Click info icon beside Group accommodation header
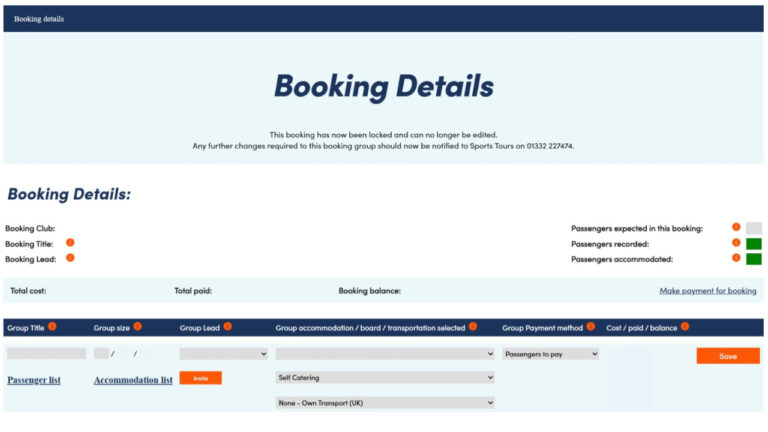This screenshot has width=768, height=432. 473,326
